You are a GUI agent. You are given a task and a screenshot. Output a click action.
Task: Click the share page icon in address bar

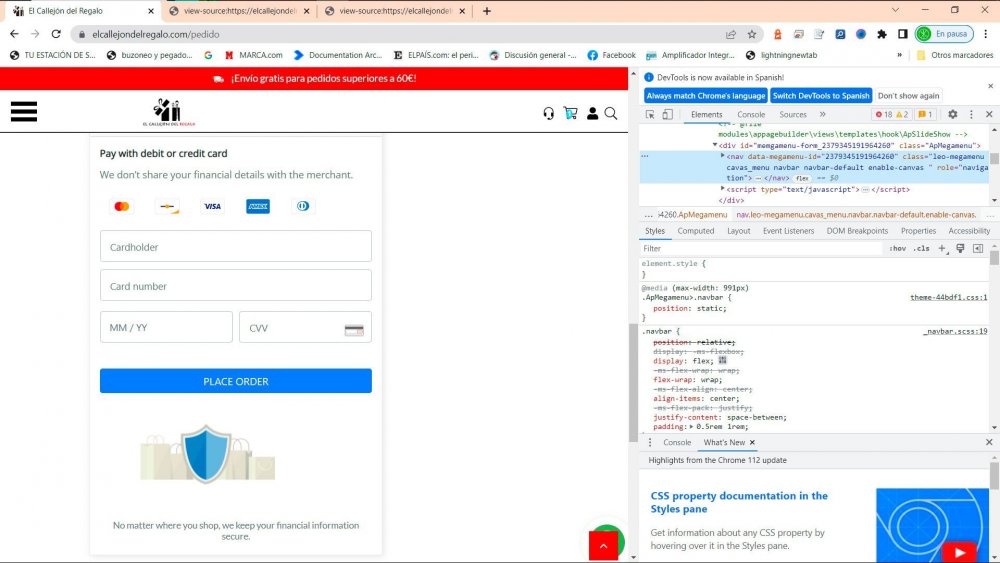(x=731, y=34)
